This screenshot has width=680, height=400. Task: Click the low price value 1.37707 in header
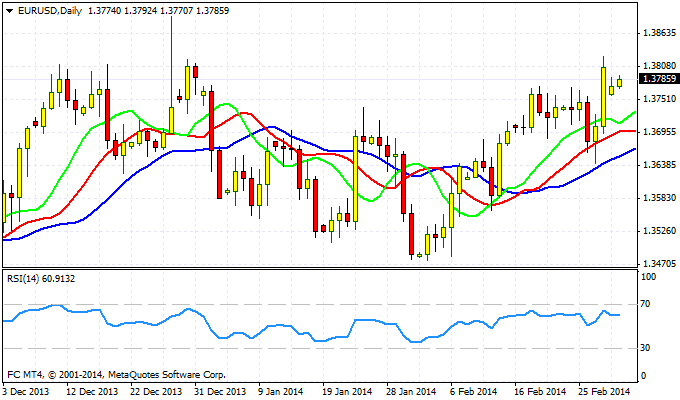click(177, 11)
